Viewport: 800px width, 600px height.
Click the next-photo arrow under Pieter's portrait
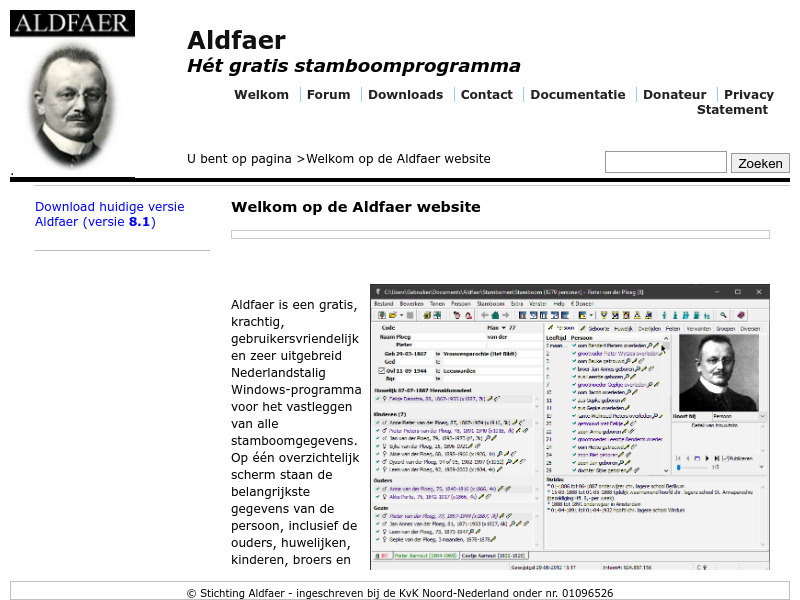[x=707, y=457]
